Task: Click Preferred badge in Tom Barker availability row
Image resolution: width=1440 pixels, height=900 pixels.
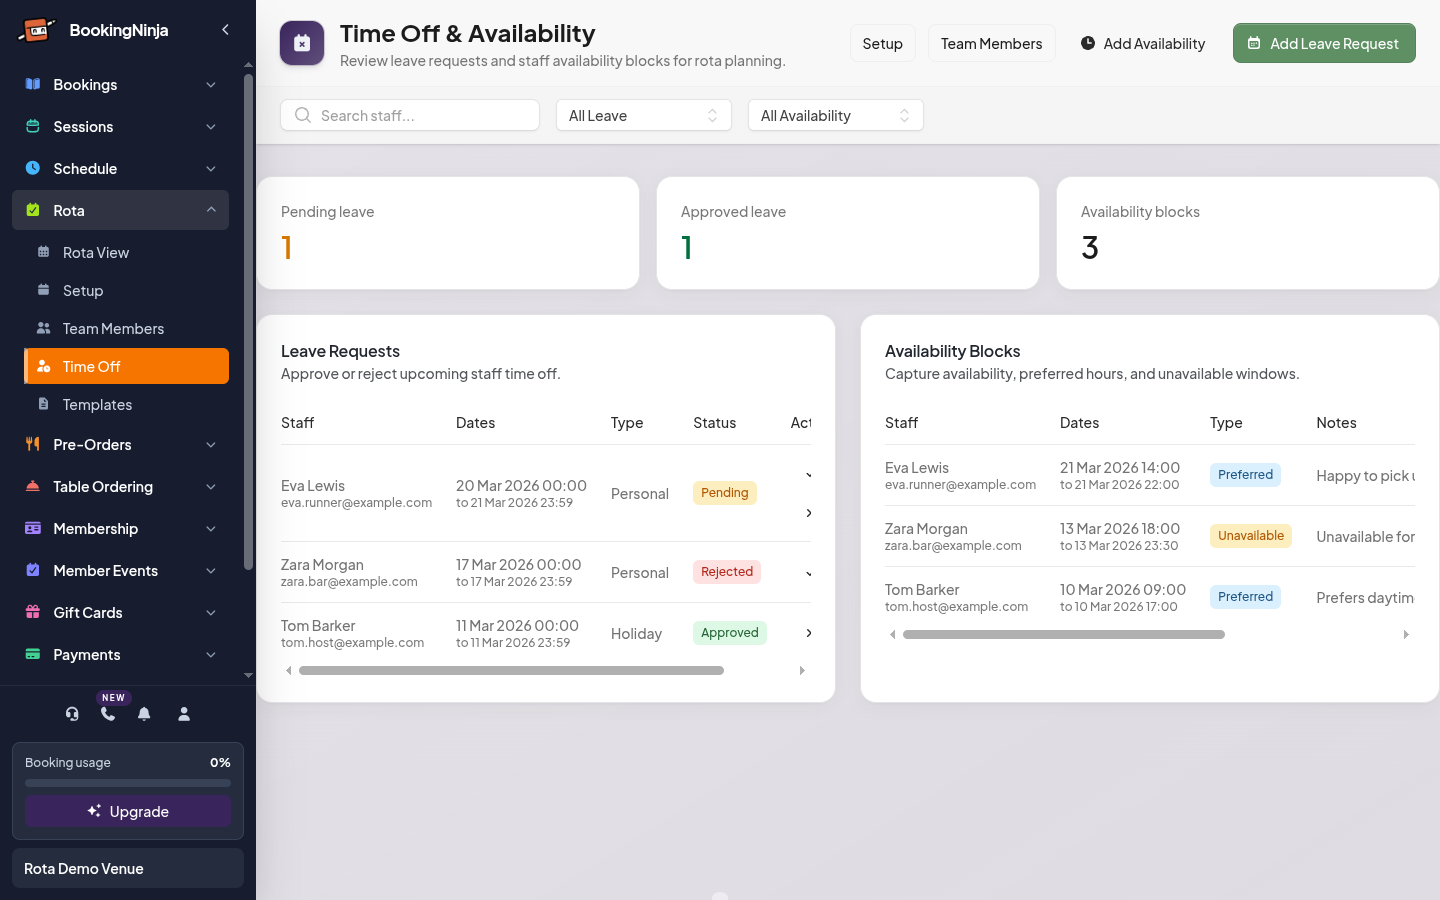Action: (x=1245, y=597)
